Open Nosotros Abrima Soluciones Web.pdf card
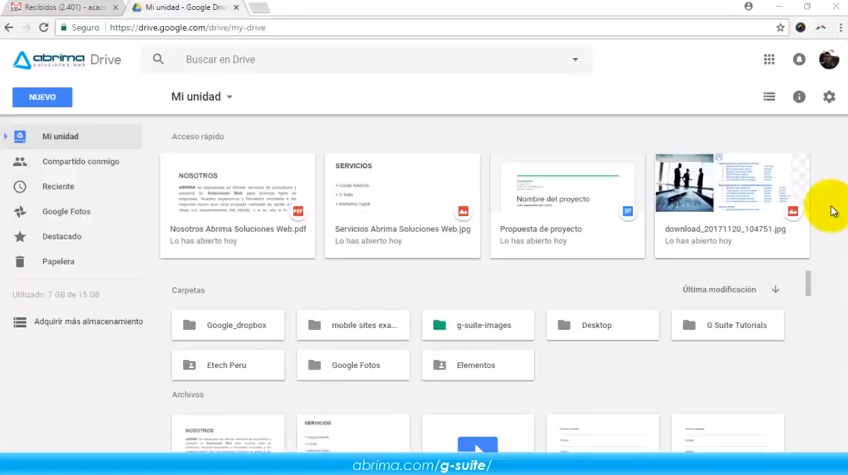Image resolution: width=848 pixels, height=475 pixels. pos(237,206)
